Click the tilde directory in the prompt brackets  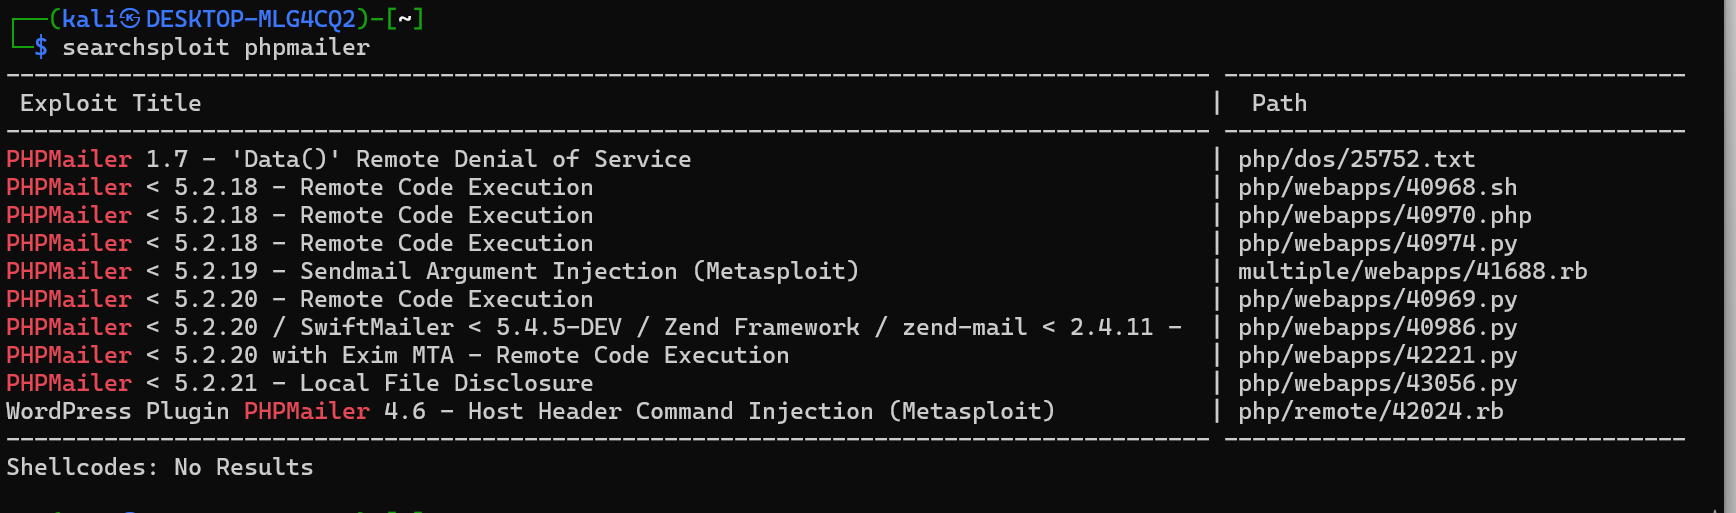(404, 19)
